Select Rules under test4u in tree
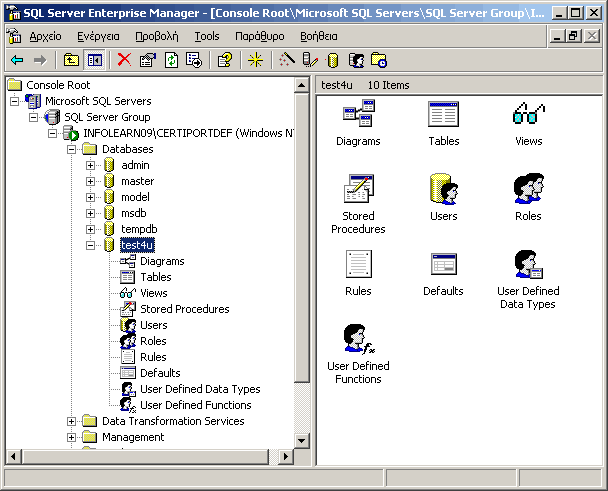This screenshot has height=491, width=608. click(x=153, y=357)
